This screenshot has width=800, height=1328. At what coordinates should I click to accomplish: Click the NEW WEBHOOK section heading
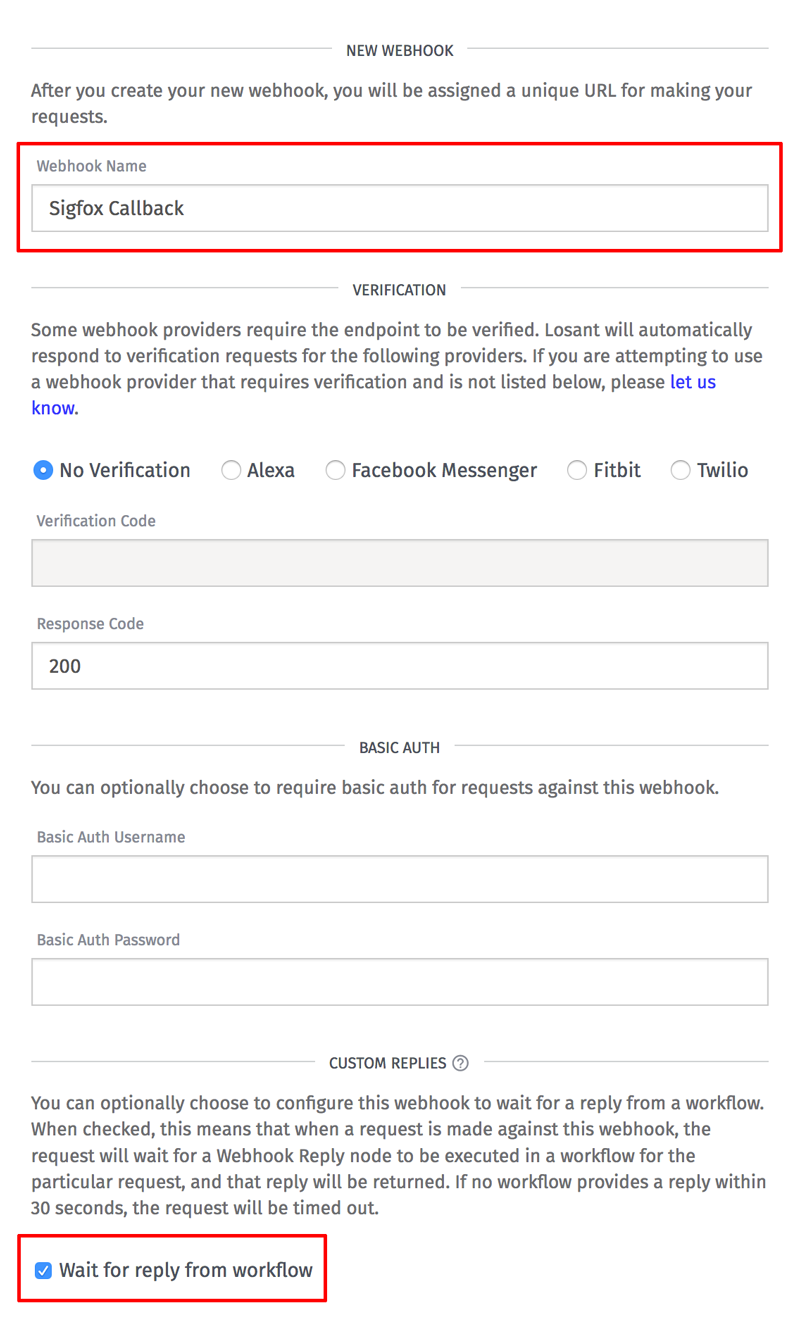(x=400, y=50)
